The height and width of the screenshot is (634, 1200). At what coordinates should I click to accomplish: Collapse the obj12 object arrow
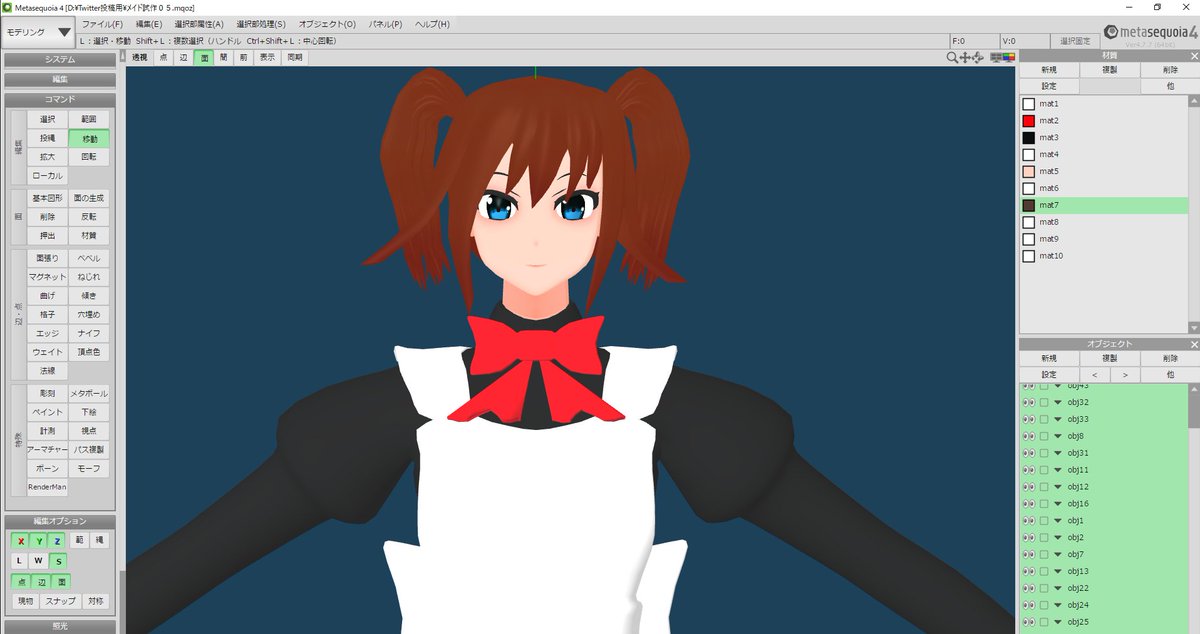point(1058,487)
